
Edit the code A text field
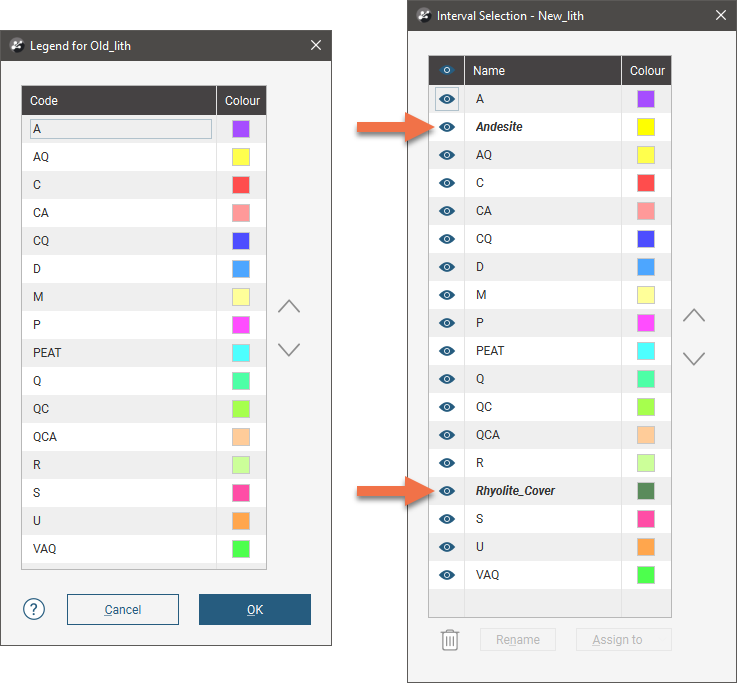tap(121, 129)
